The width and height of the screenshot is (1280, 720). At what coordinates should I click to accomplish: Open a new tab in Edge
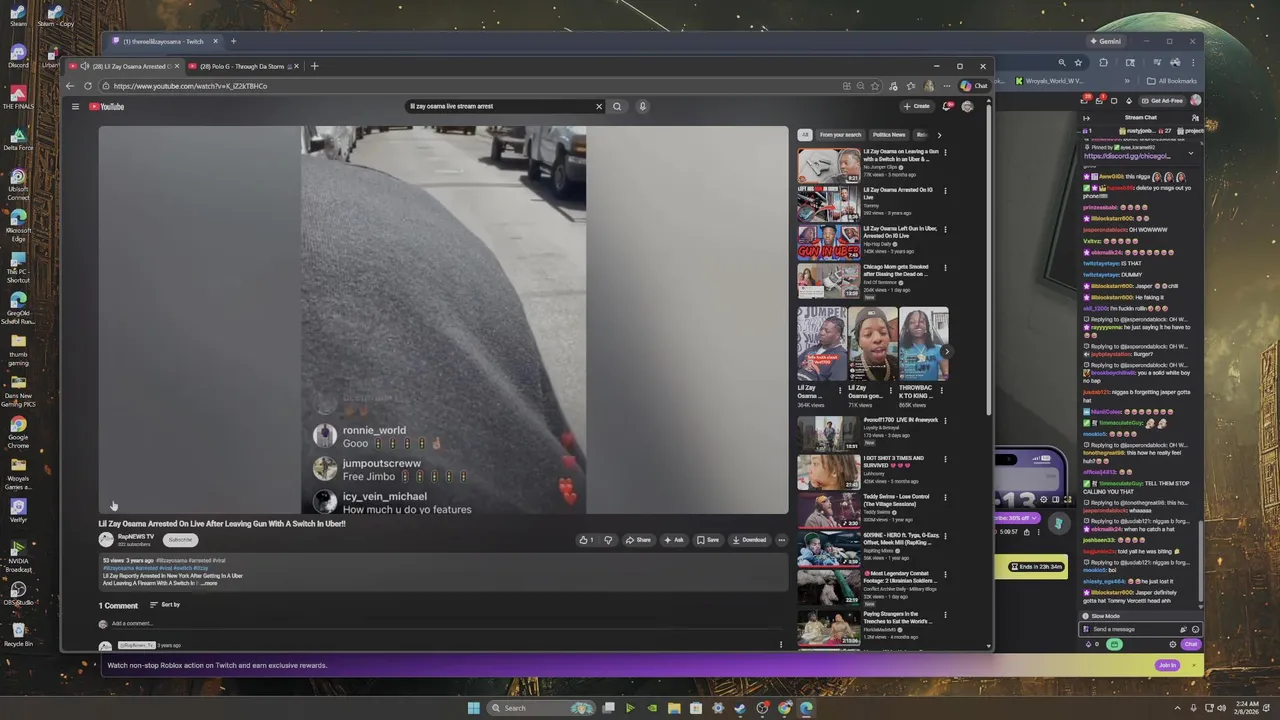(x=314, y=66)
